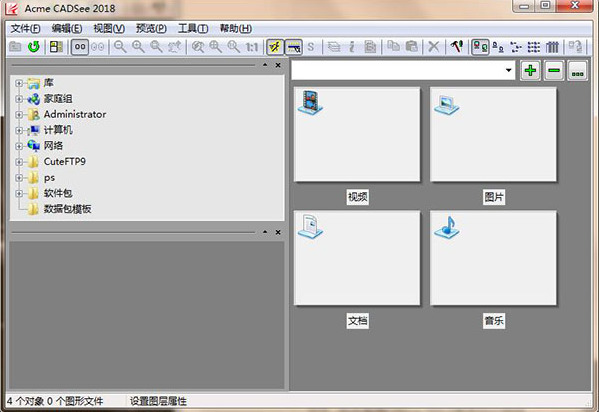
Task: Open the 帮助(H) menu
Action: click(236, 29)
